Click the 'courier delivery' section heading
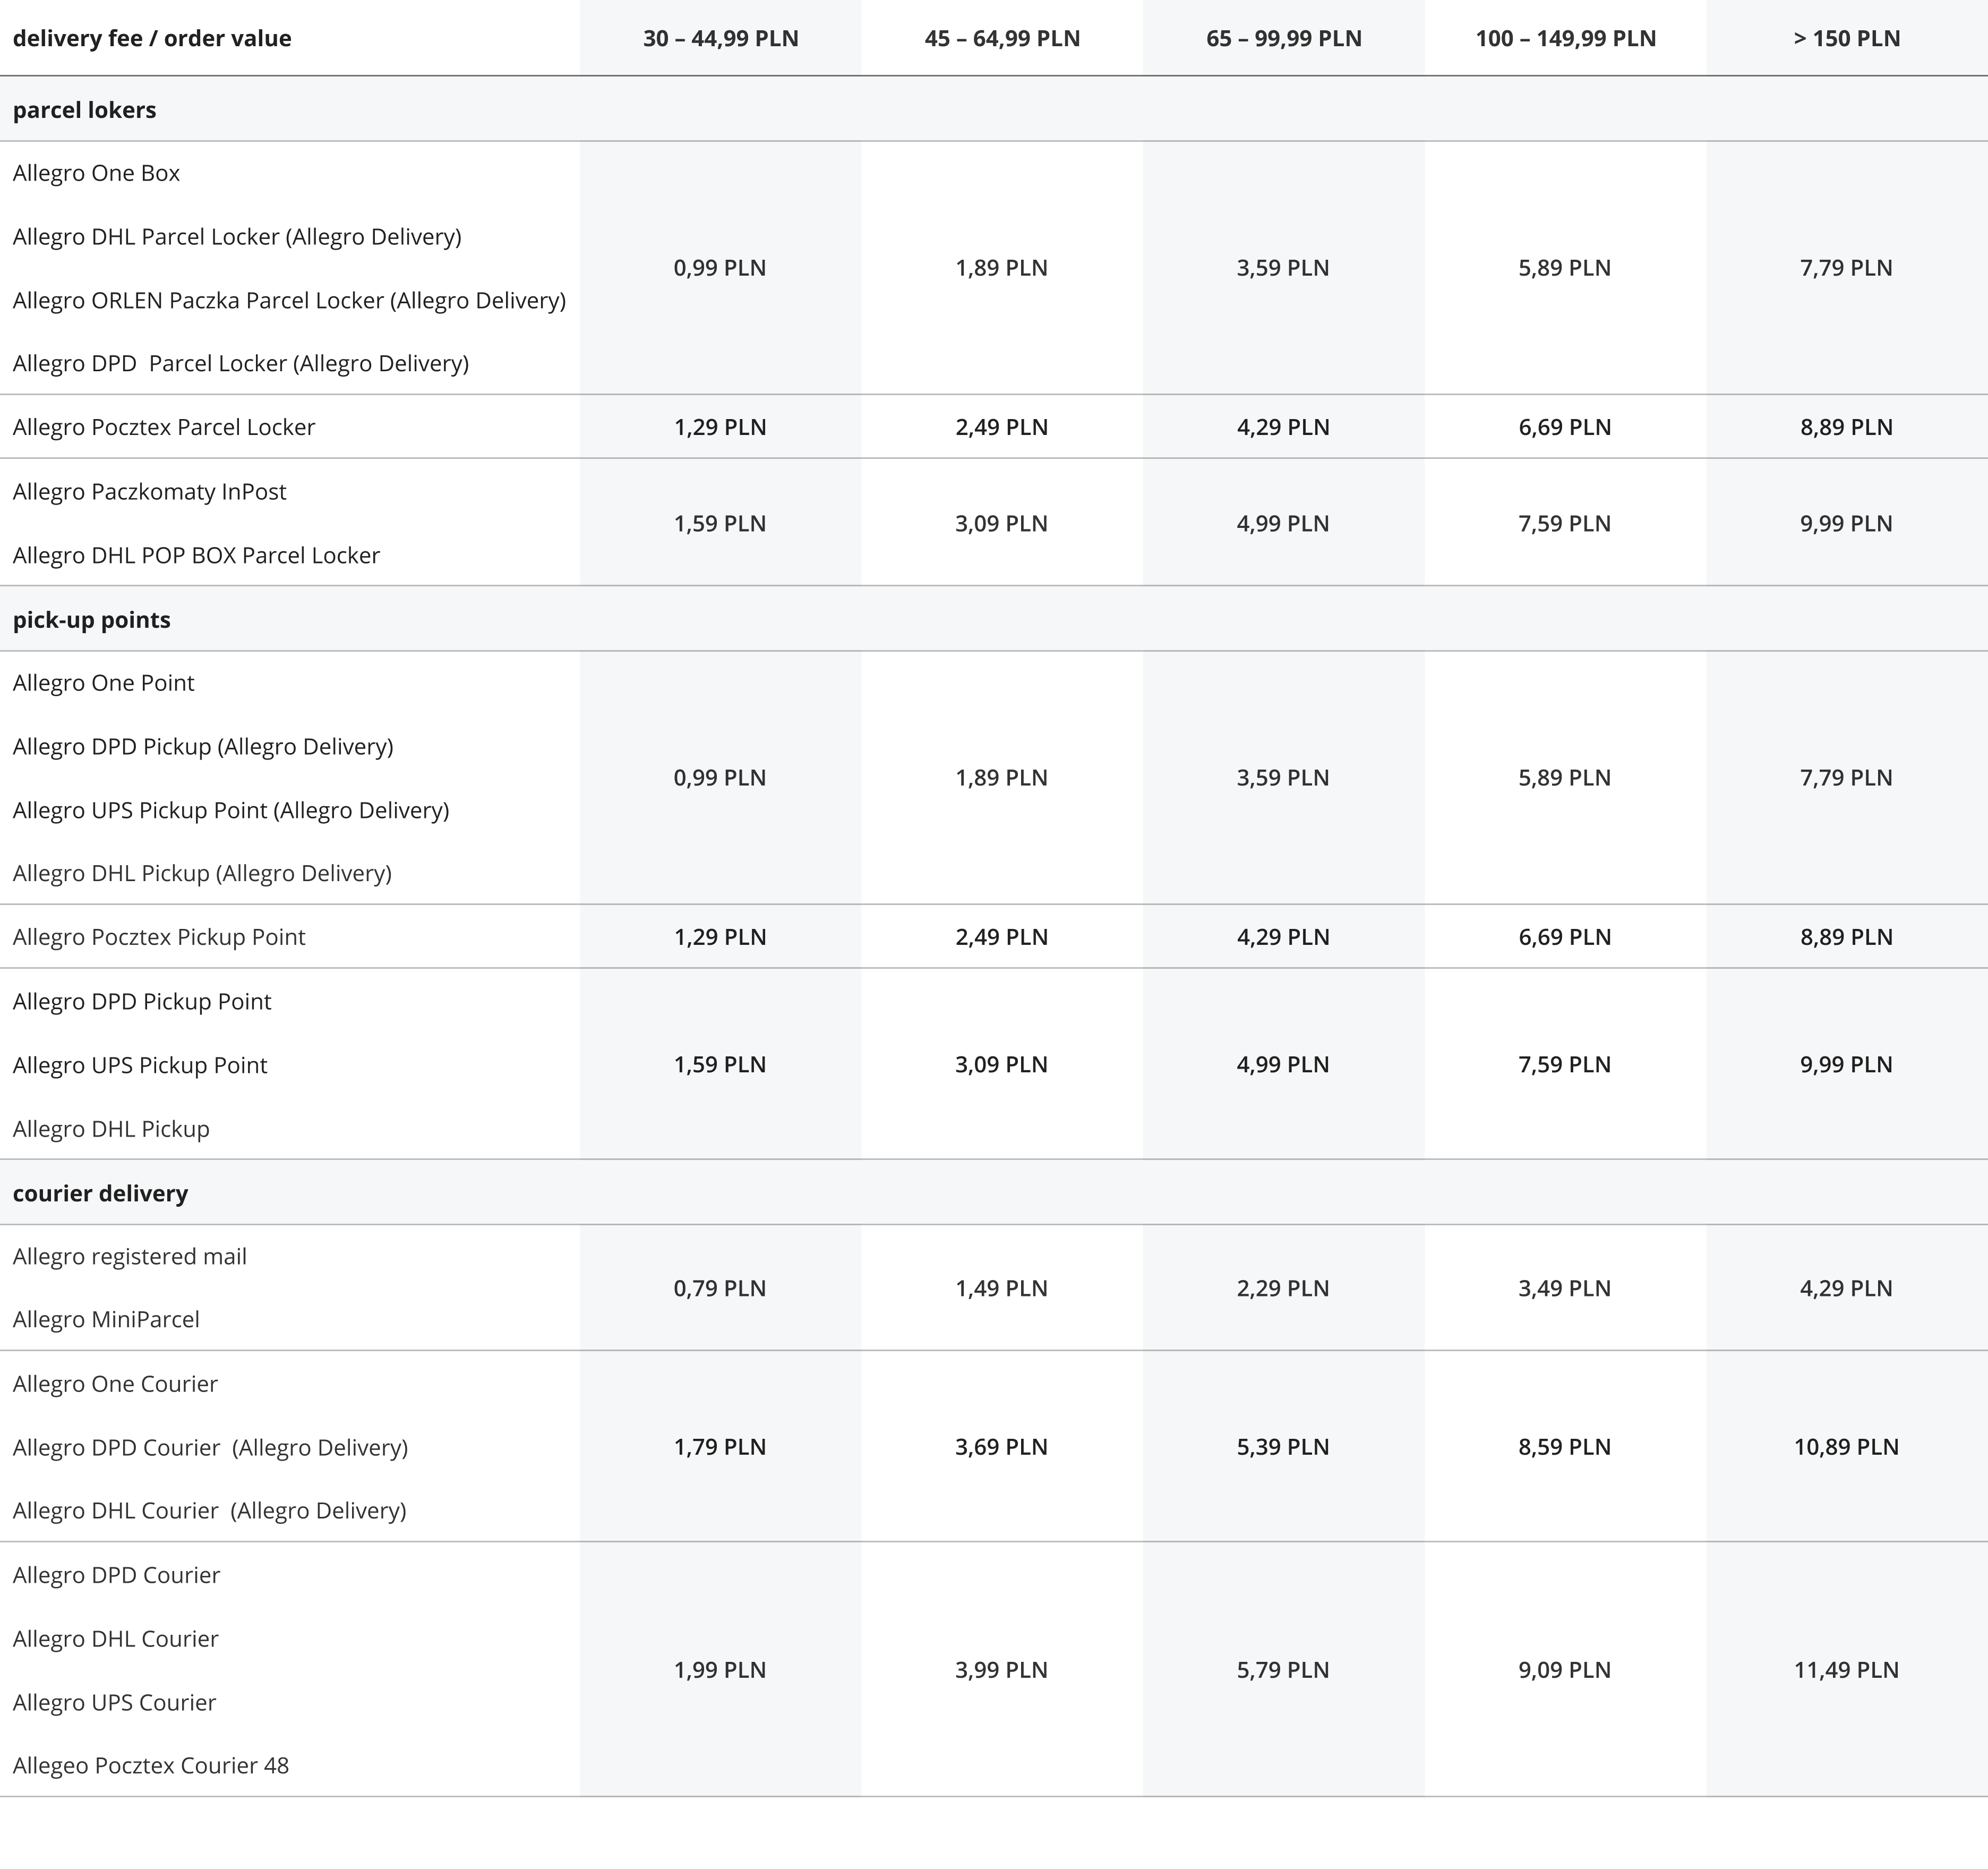Image resolution: width=1988 pixels, height=1869 pixels. tap(100, 1193)
